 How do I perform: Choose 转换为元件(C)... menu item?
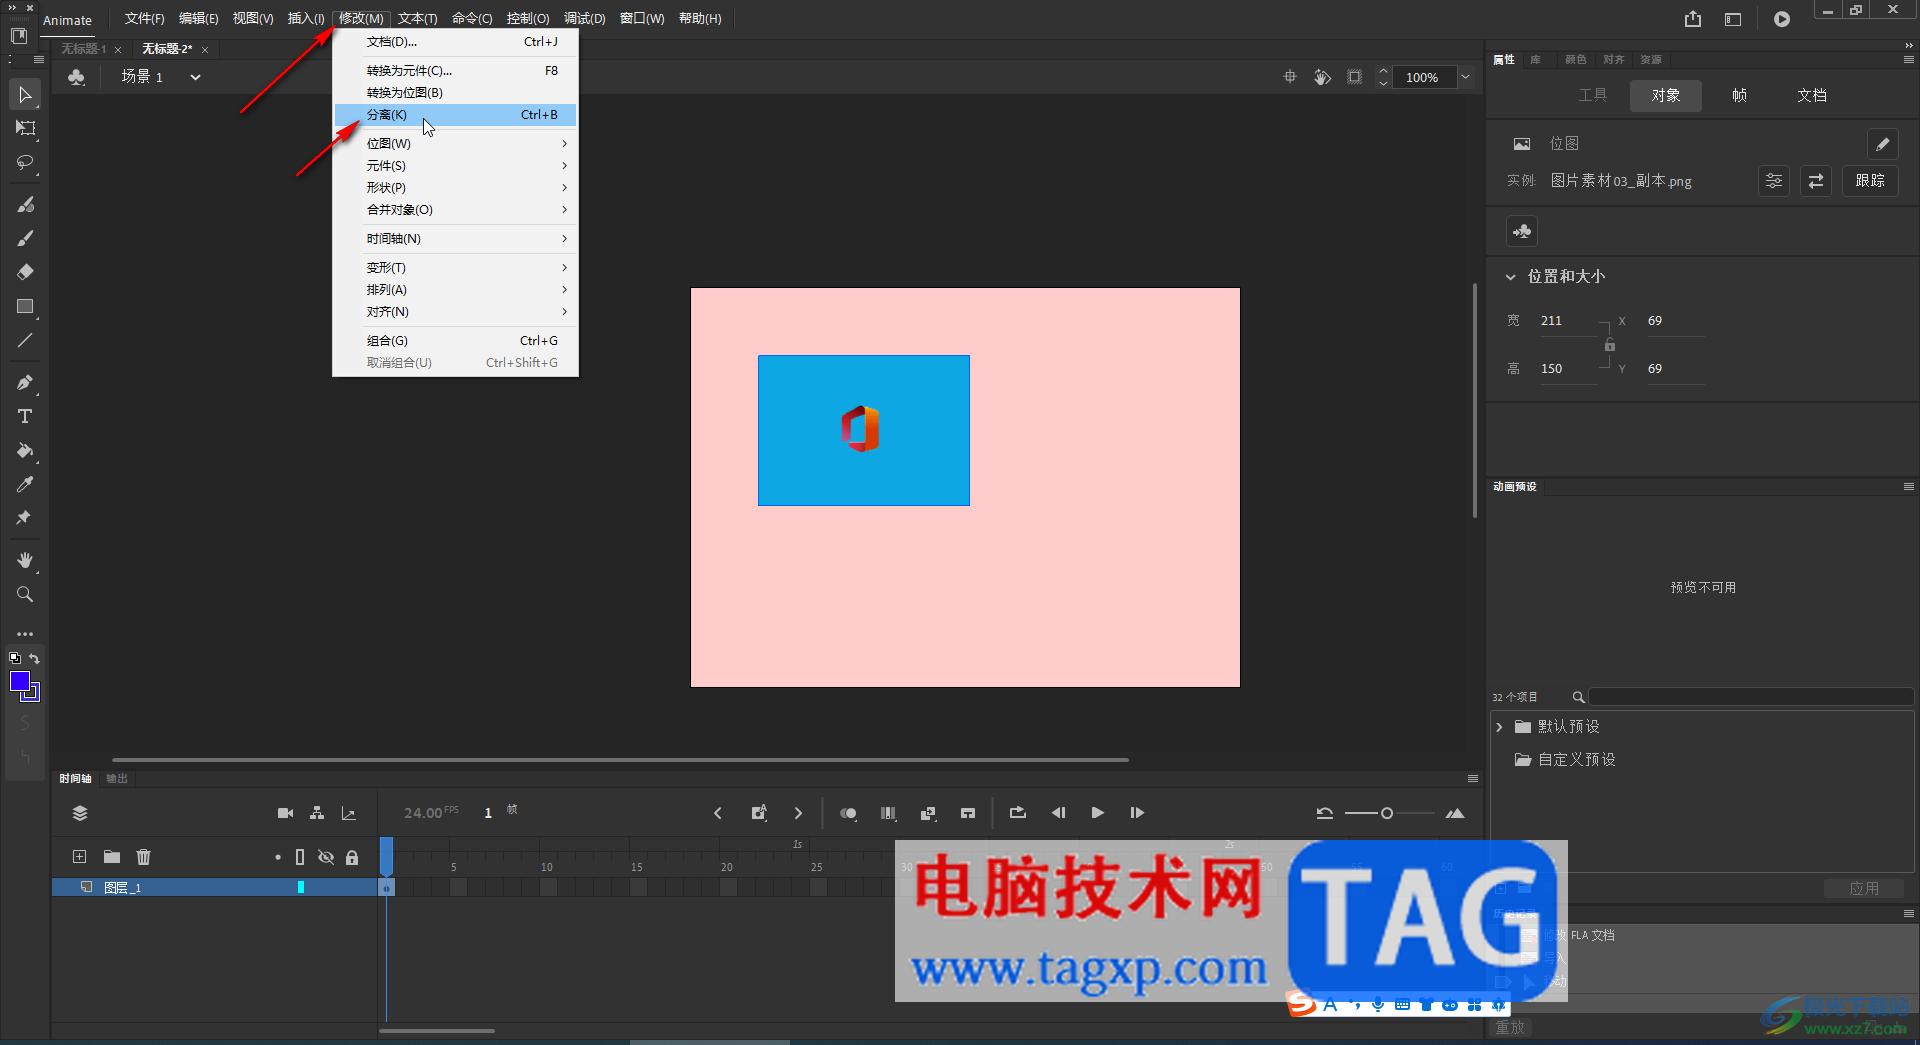tap(456, 71)
